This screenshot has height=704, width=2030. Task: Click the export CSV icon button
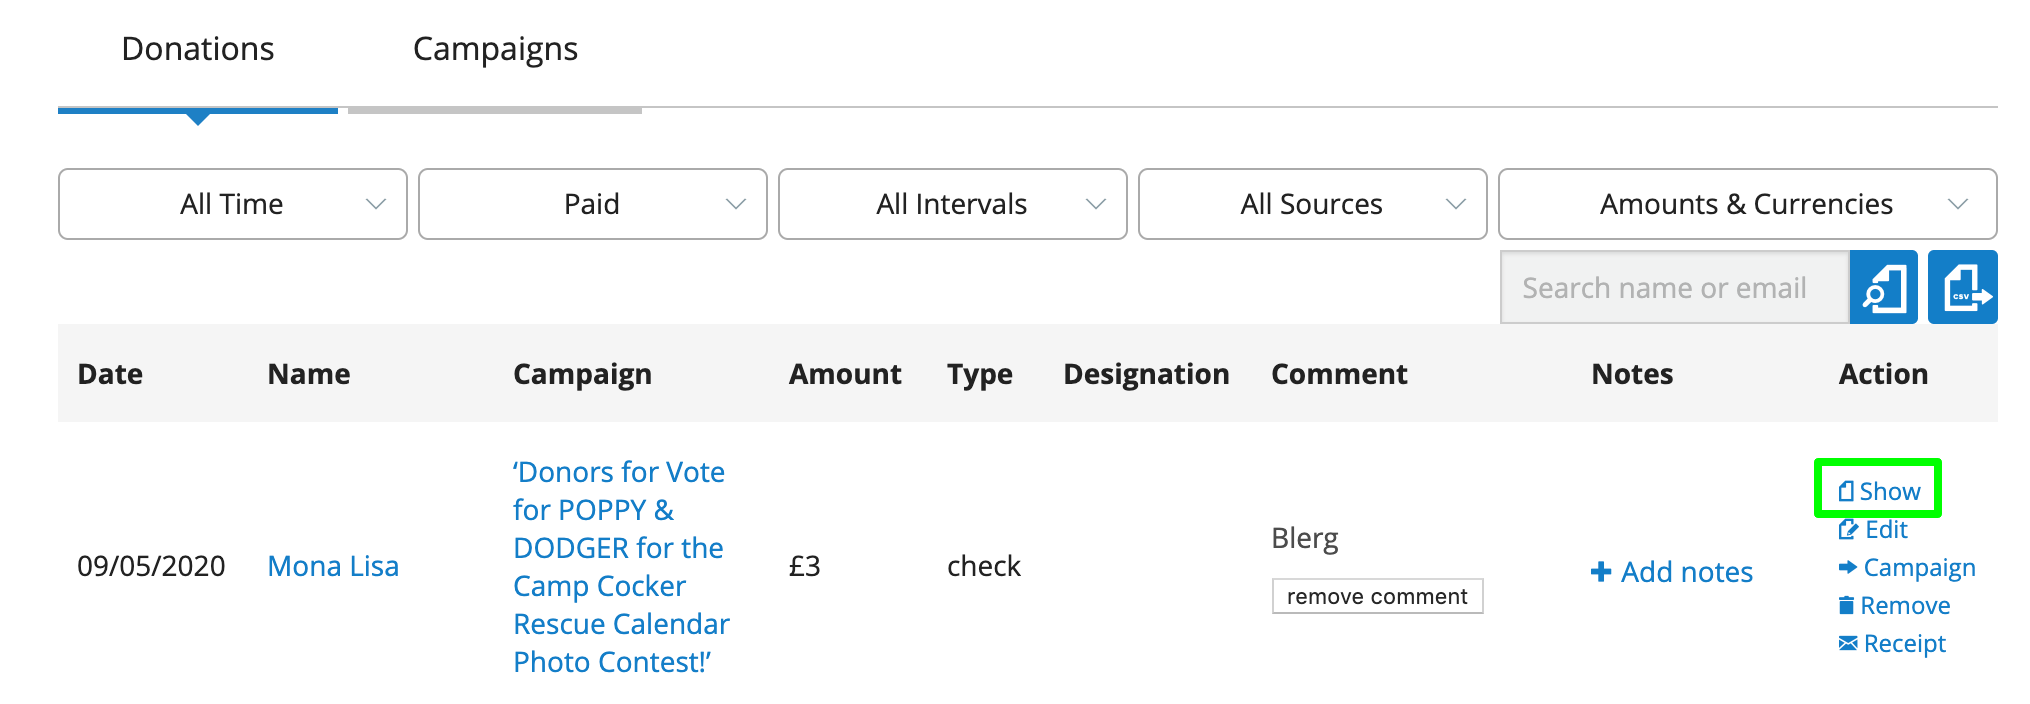coord(1962,288)
